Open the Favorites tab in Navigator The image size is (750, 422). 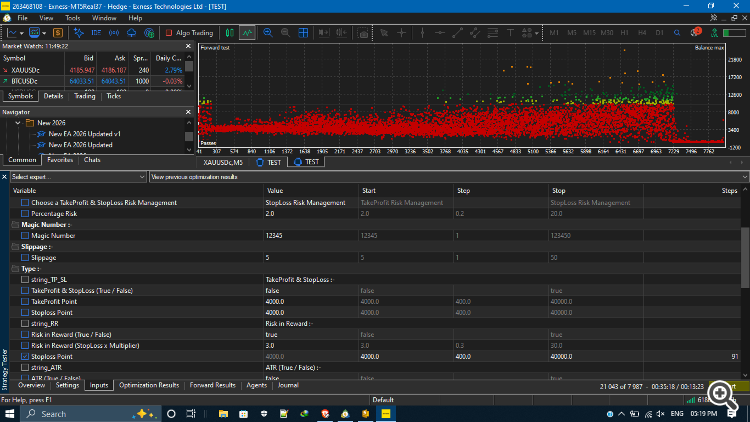click(60, 160)
